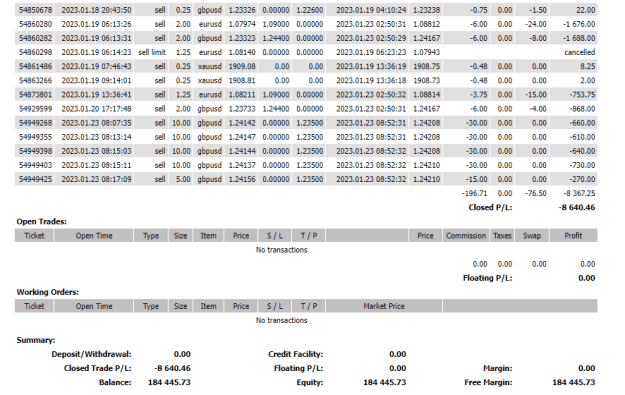Image resolution: width=625 pixels, height=395 pixels.
Task: Click open price 1909.08
Action: tap(242, 66)
